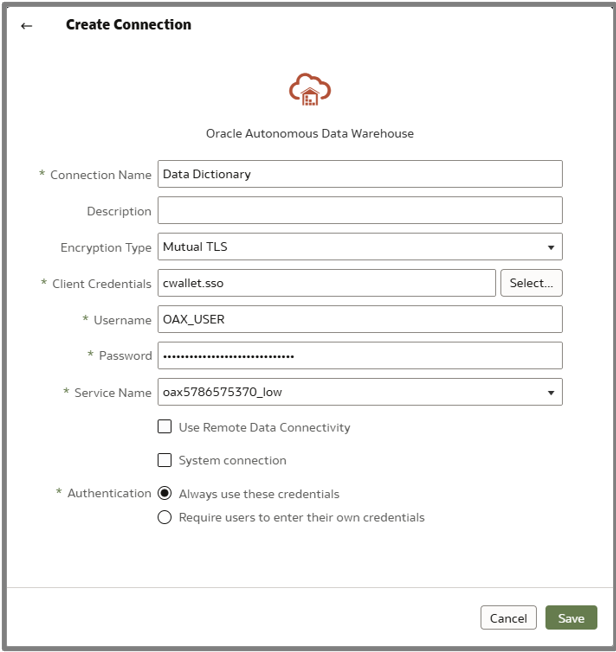
Task: Click the Password field
Action: click(360, 355)
